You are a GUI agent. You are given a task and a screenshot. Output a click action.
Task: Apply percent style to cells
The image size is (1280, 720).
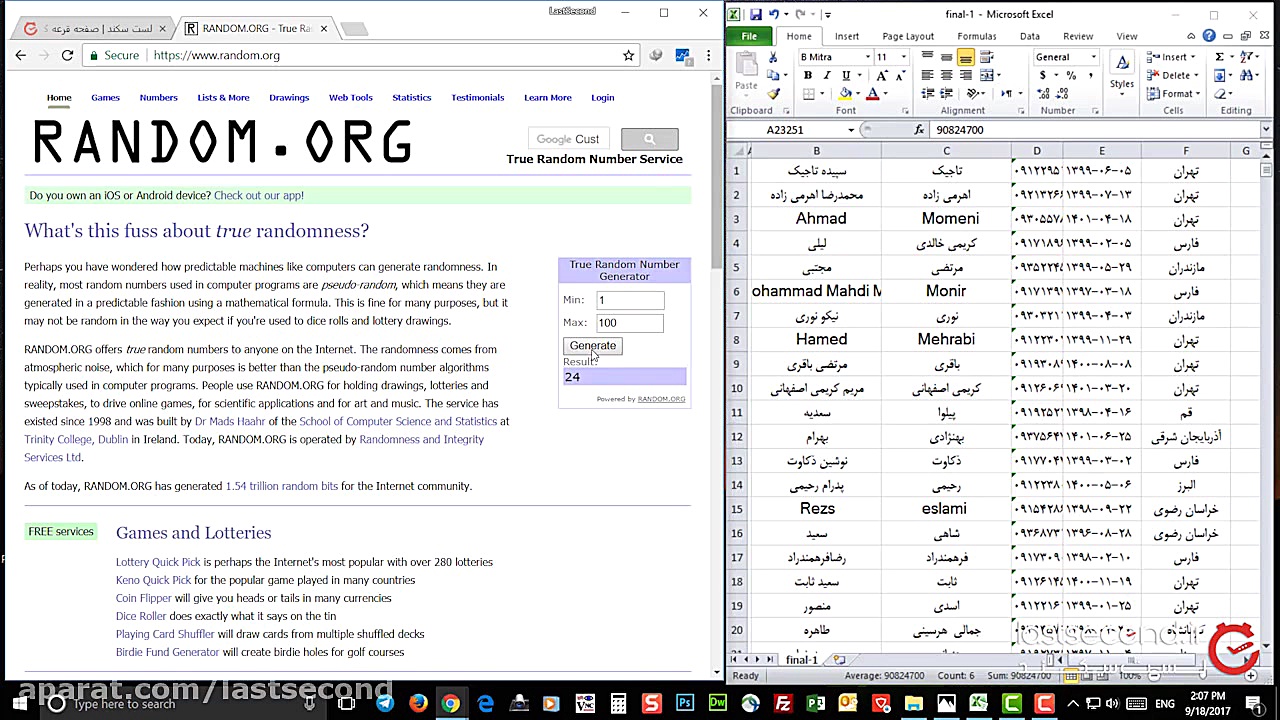point(1071,76)
